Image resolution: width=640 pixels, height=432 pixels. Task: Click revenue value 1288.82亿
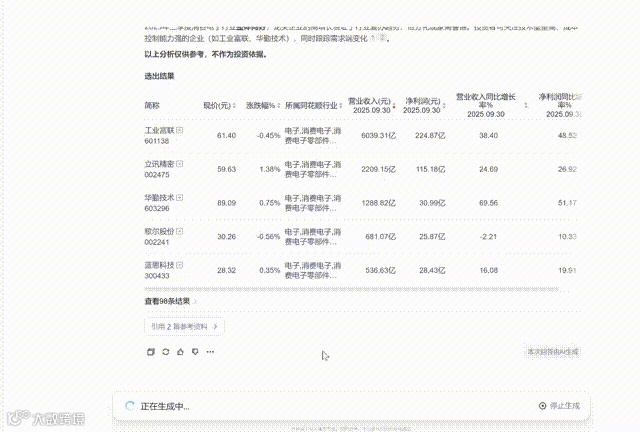[378, 203]
